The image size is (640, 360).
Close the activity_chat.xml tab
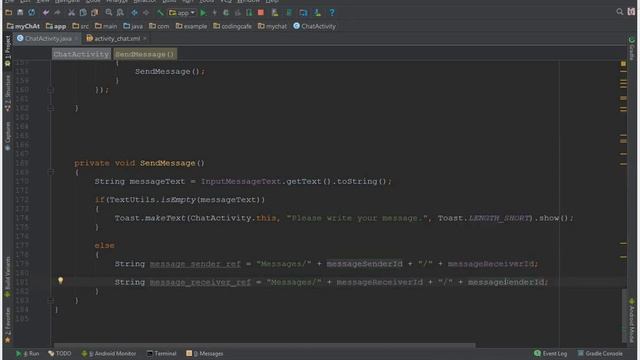click(x=145, y=38)
